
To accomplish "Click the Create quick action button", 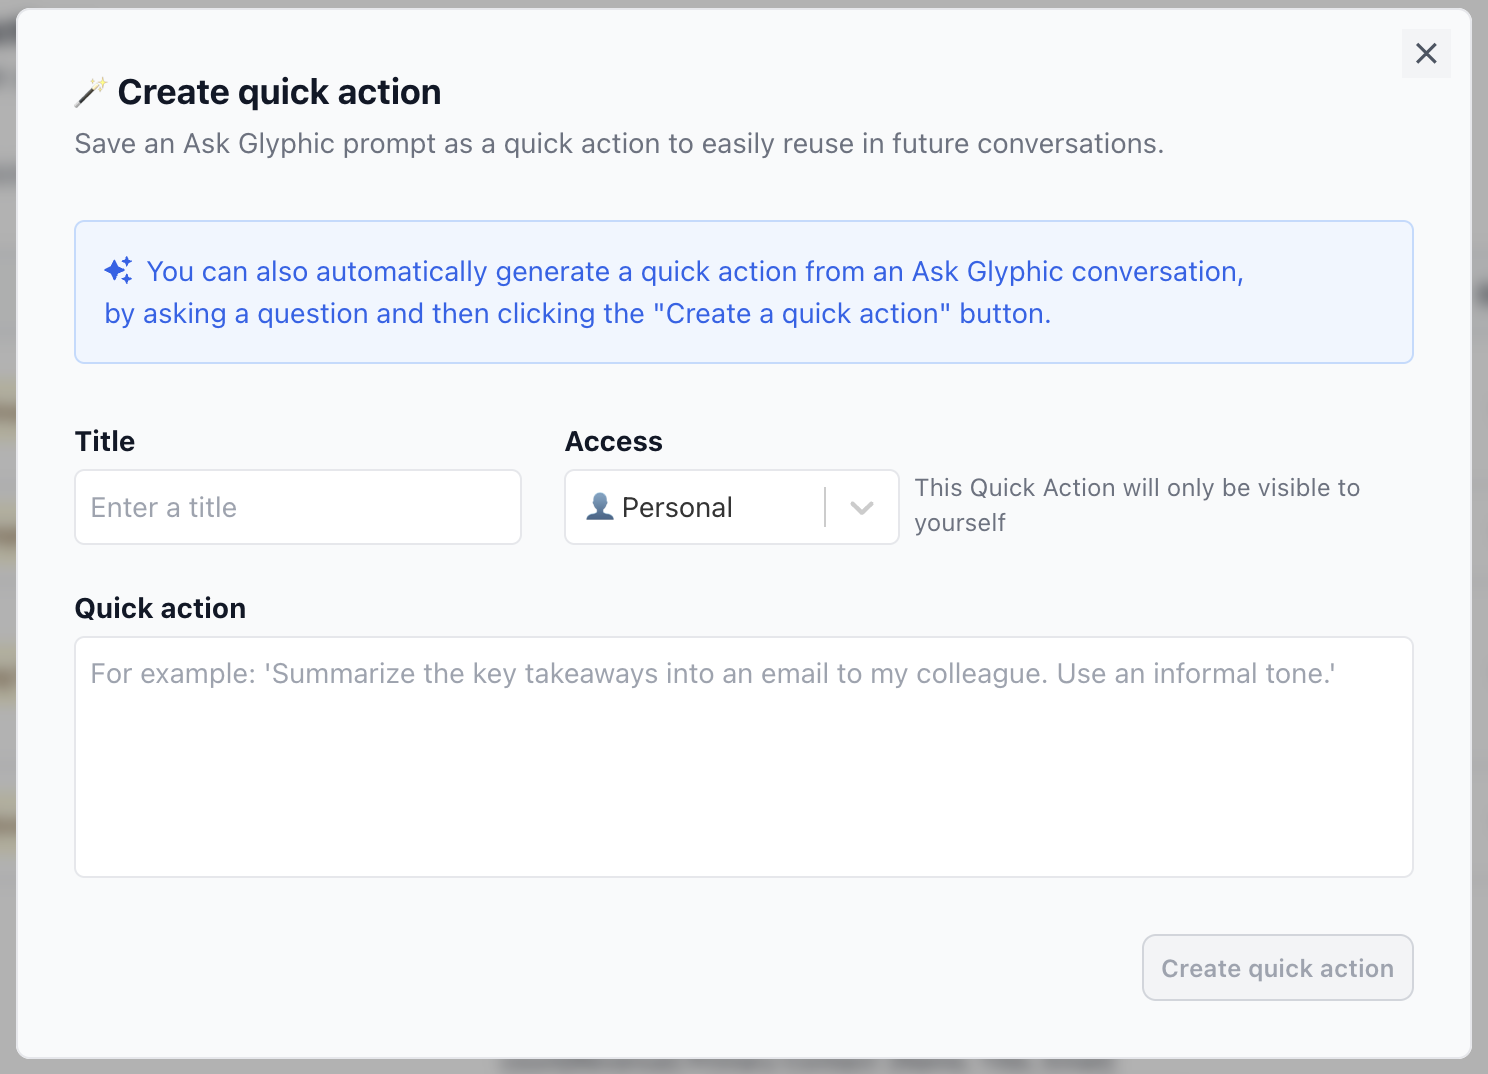I will [1277, 968].
